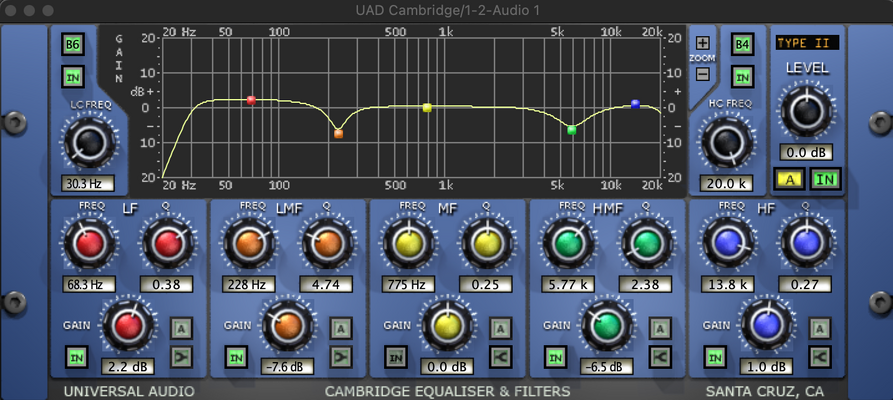This screenshot has height=400, width=893.
Task: Click the -6.5 dB HMF gain field
Action: (x=606, y=366)
